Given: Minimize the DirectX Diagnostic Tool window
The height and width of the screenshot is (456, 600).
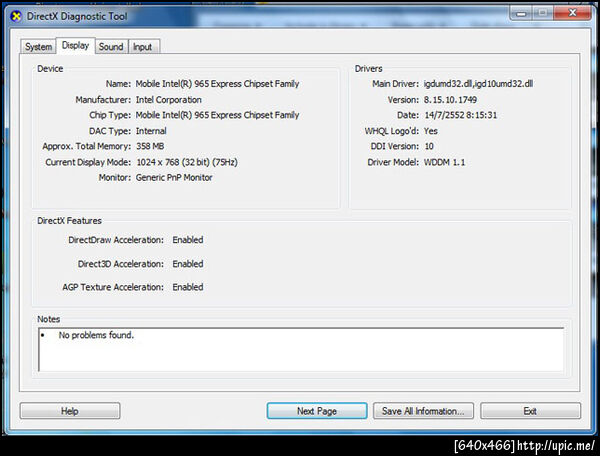Looking at the screenshot, I should coord(521,14).
